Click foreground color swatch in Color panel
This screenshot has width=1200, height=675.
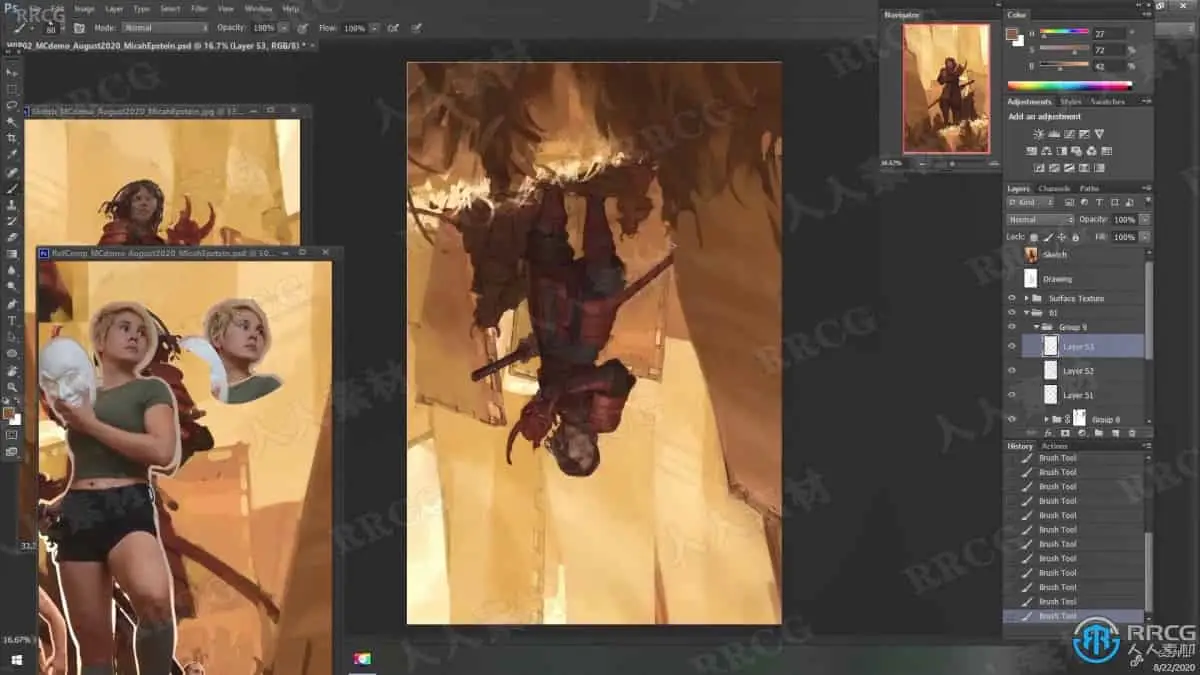coord(1011,32)
